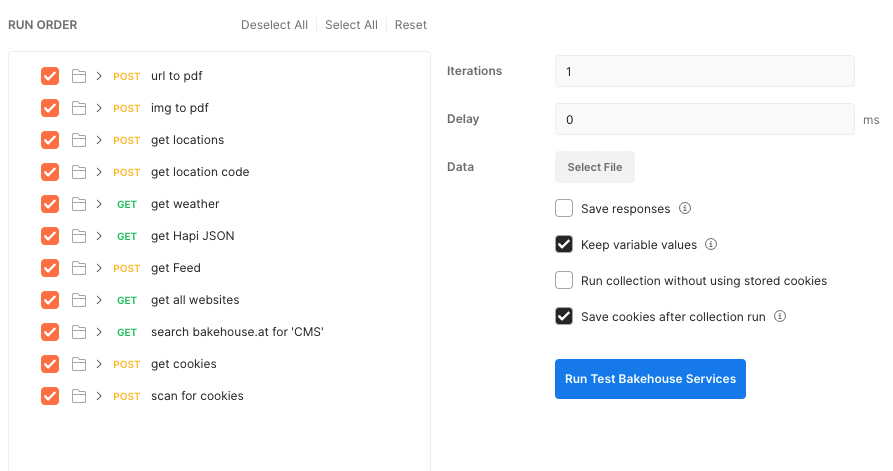Click the Iterations input field

point(704,72)
